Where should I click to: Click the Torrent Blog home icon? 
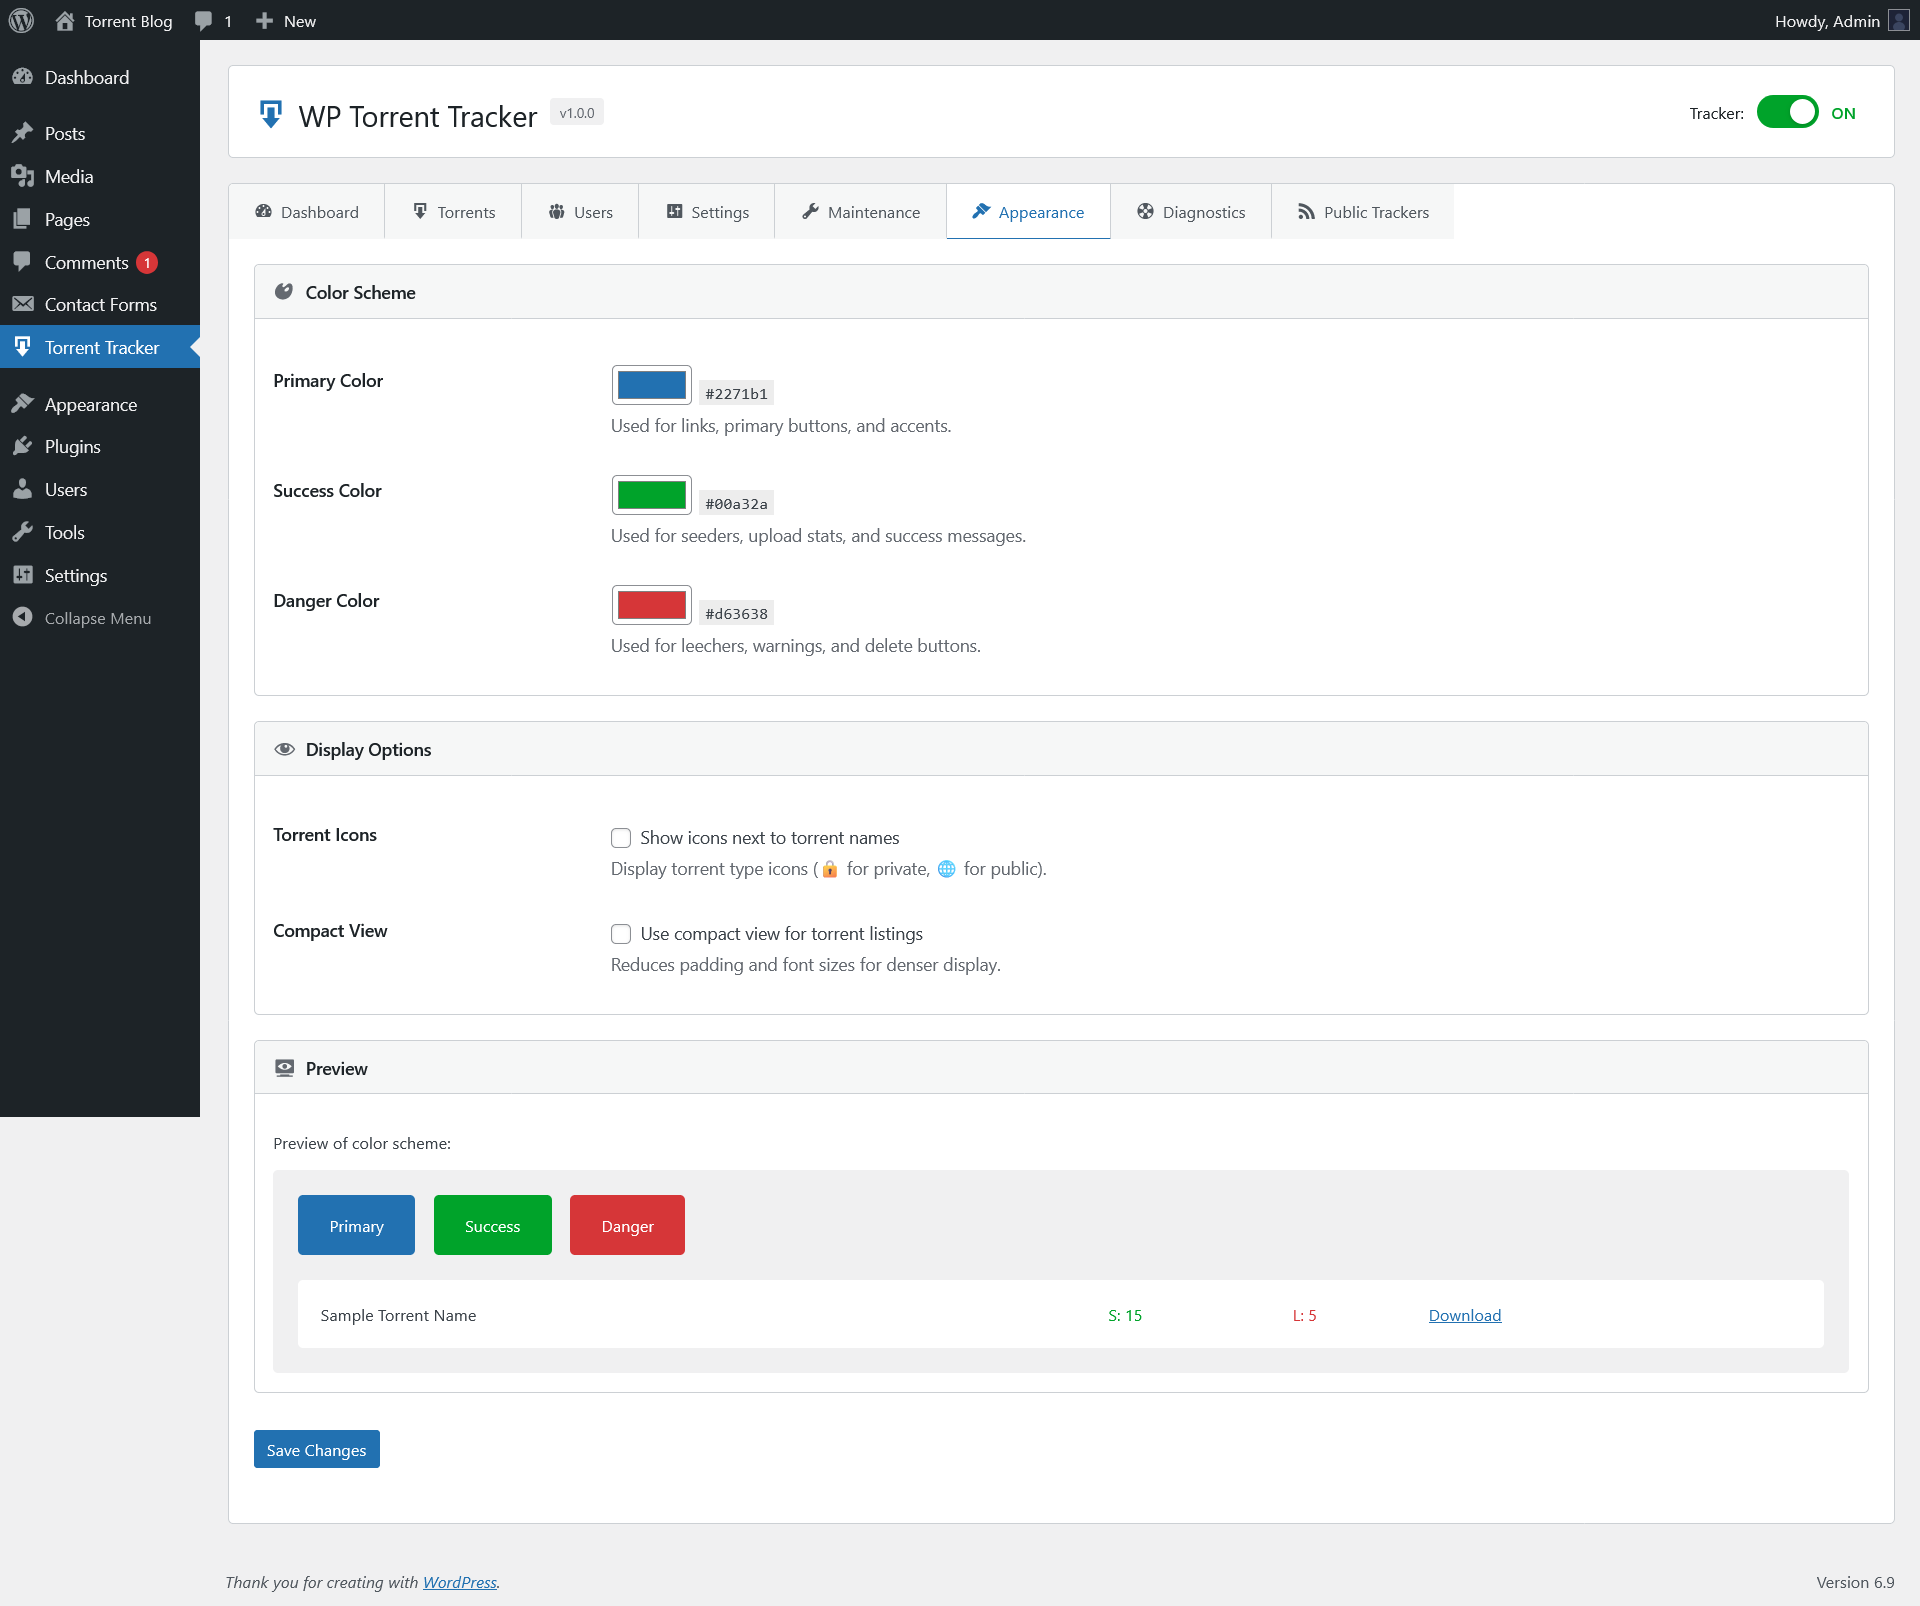[65, 21]
